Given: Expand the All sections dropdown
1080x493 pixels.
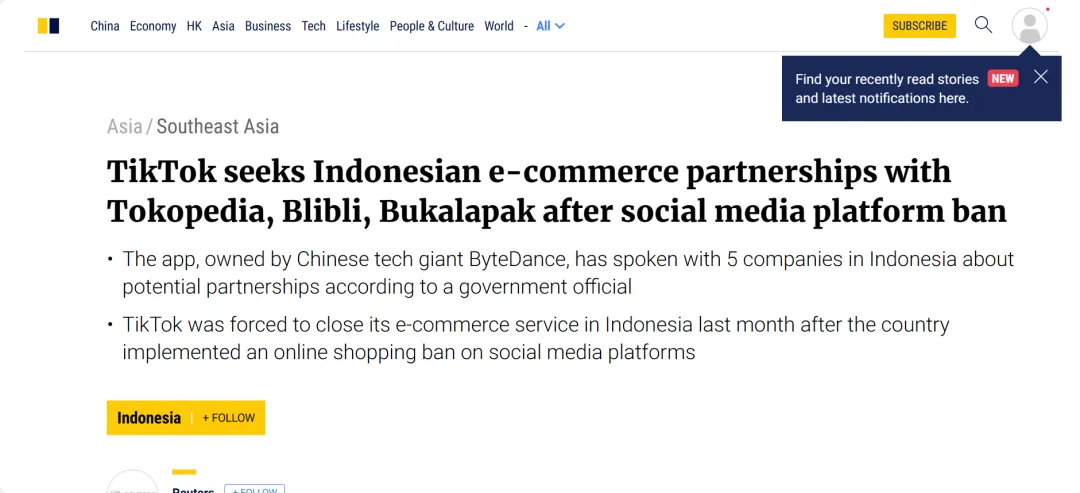Looking at the screenshot, I should pos(550,26).
